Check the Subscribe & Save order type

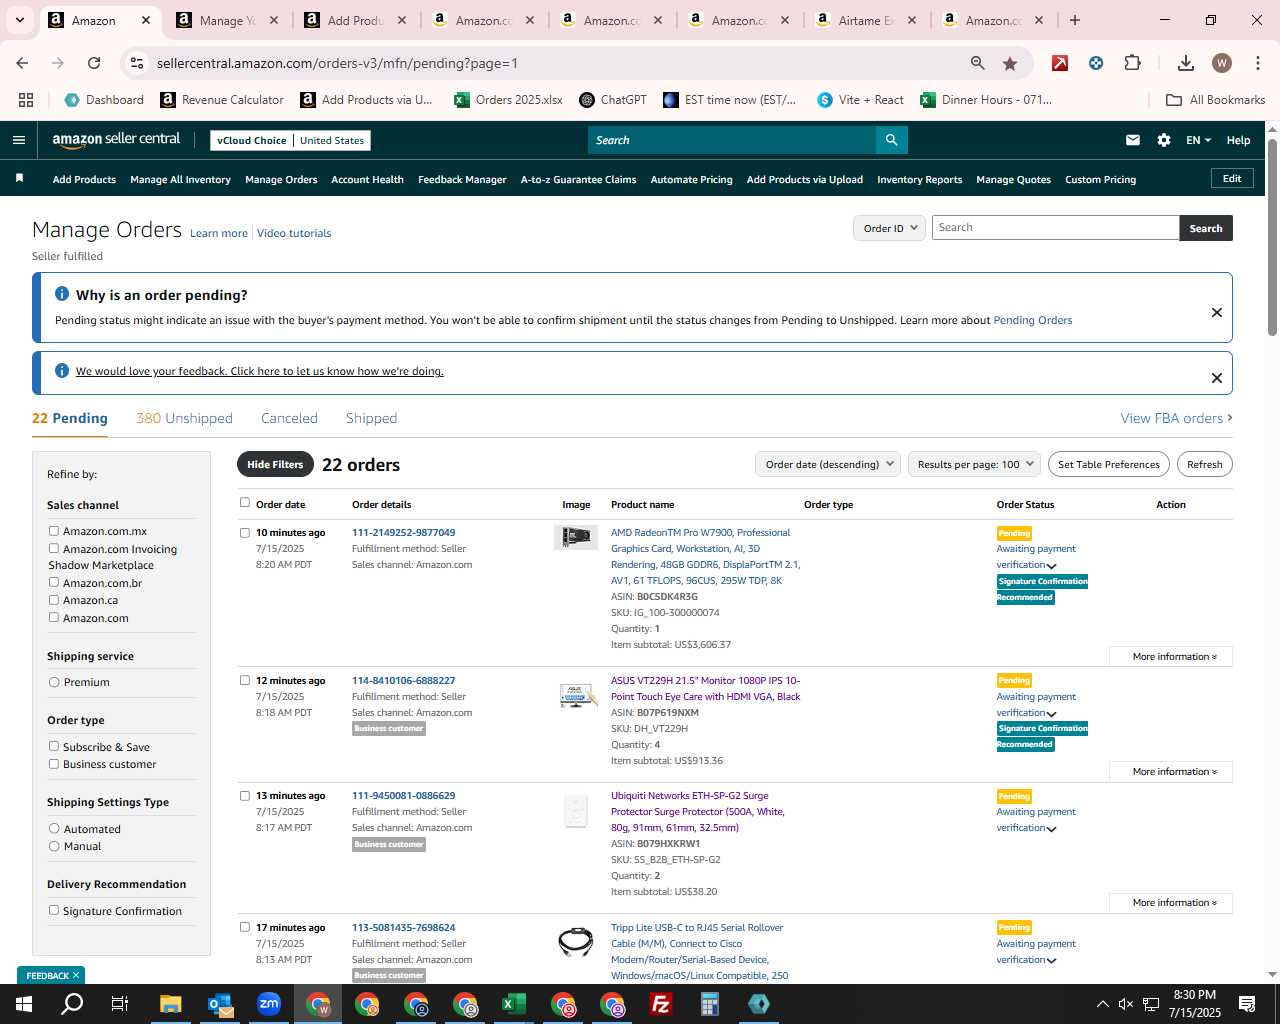[54, 746]
